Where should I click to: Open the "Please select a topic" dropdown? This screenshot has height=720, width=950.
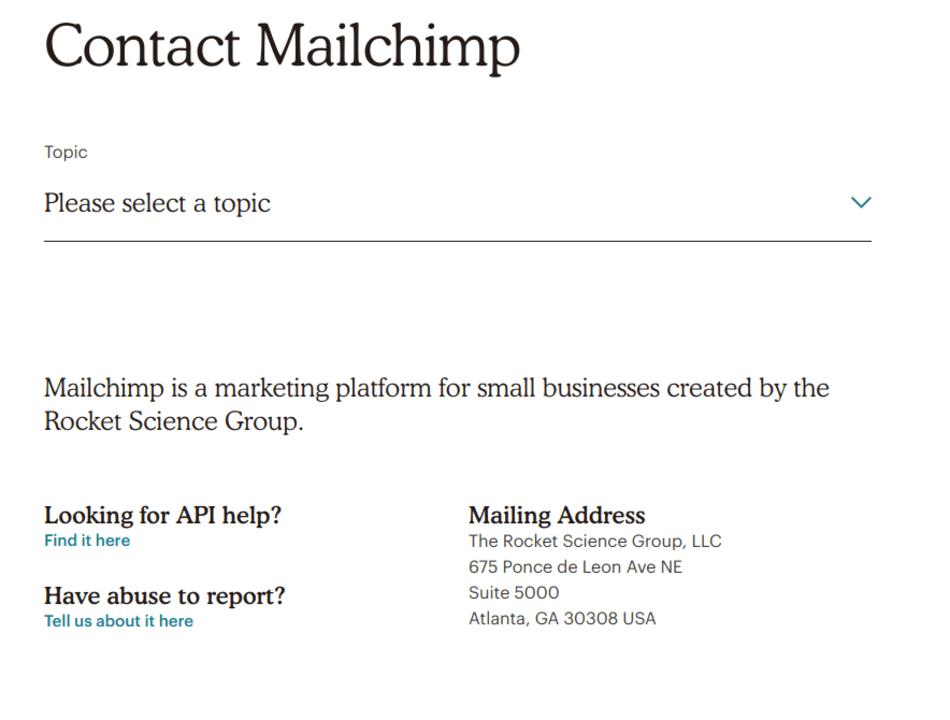click(x=157, y=204)
